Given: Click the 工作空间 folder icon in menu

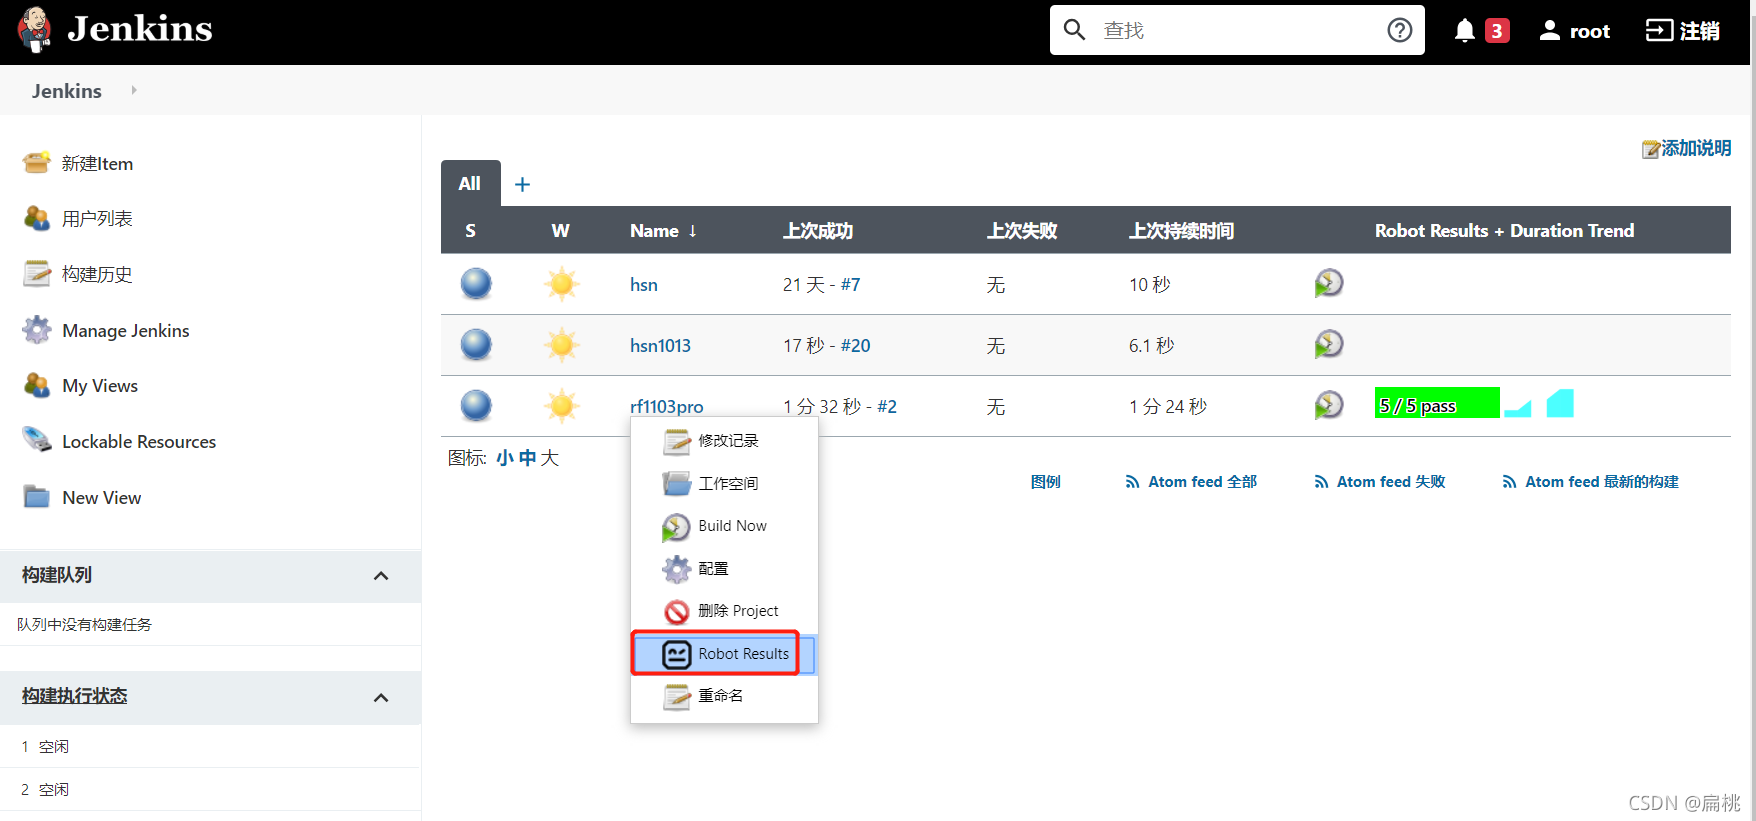Looking at the screenshot, I should pos(677,484).
